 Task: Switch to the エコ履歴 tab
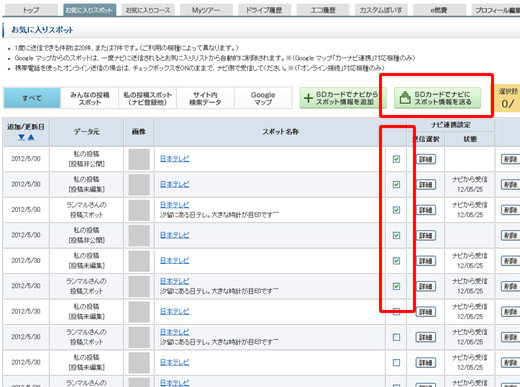322,10
